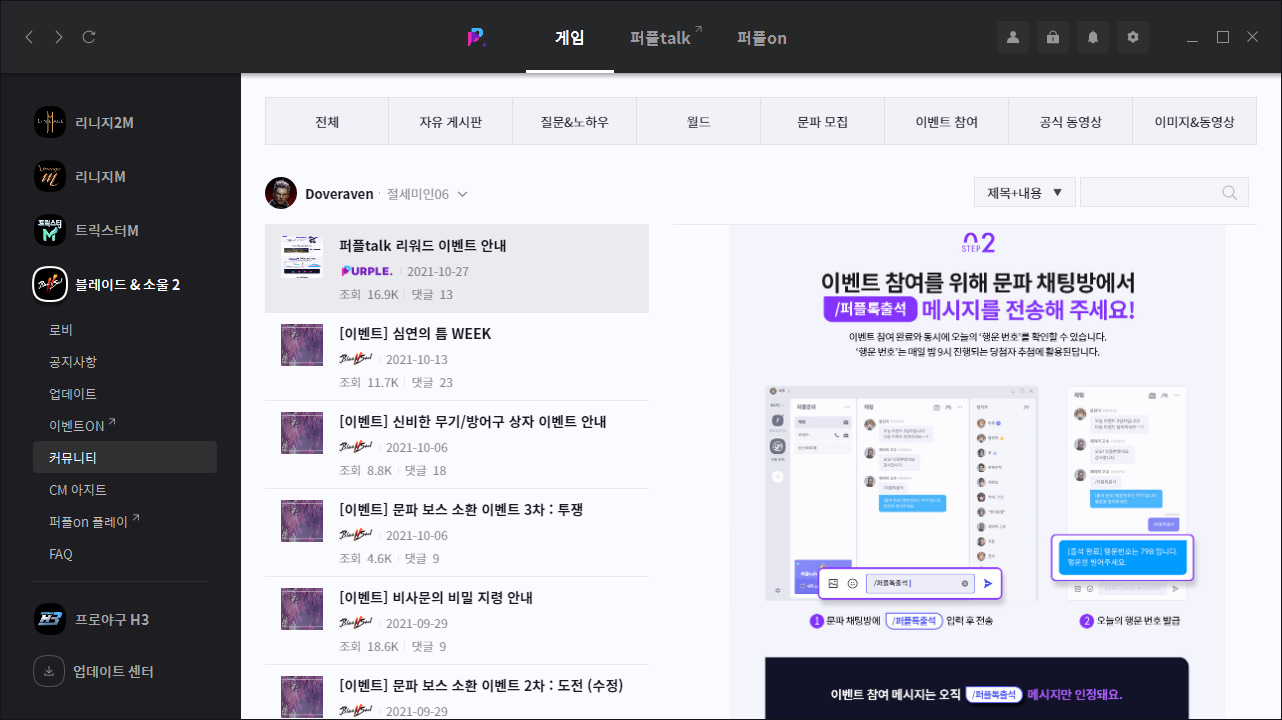This screenshot has height=720, width=1282.
Task: Click the lock icon in header
Action: 1053,37
